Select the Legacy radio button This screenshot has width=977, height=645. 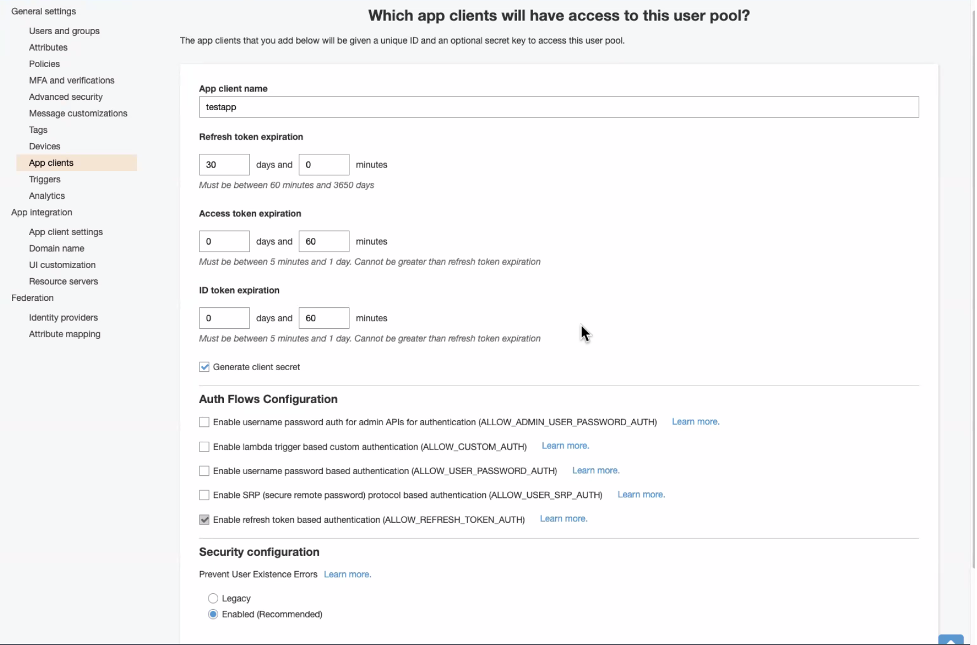coord(213,598)
